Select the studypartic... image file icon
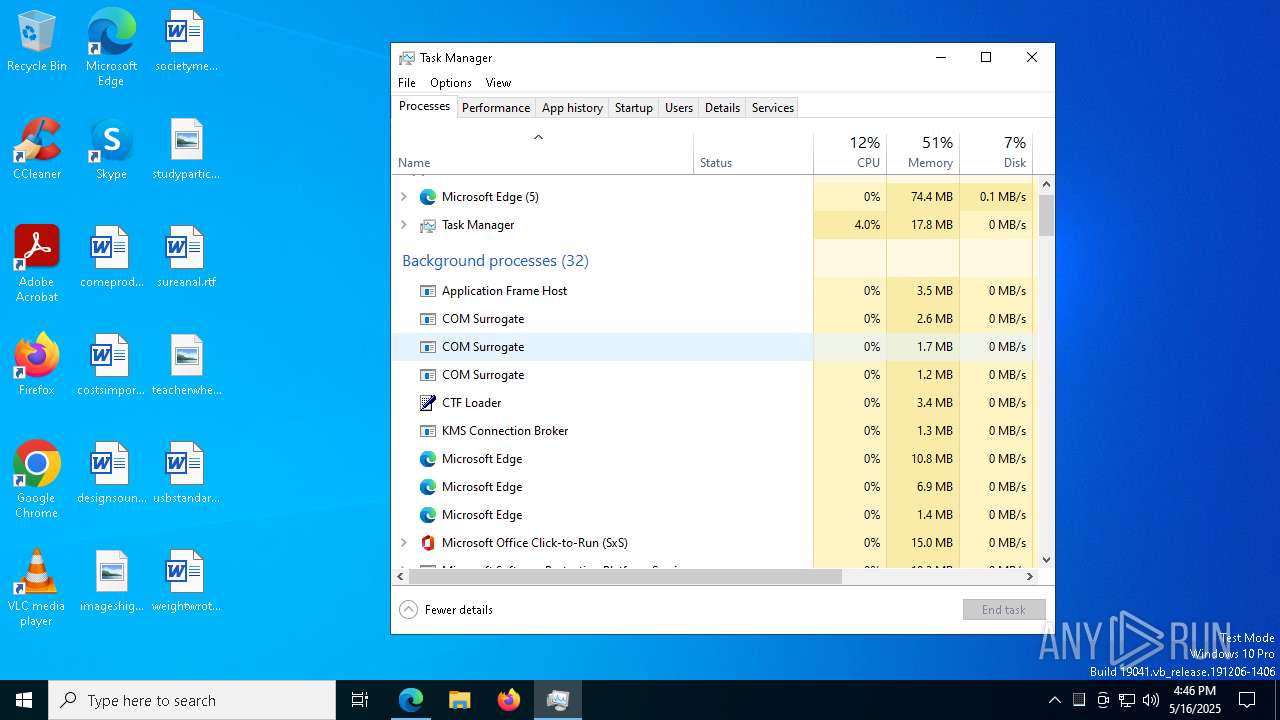Viewport: 1280px width, 720px height. click(186, 150)
